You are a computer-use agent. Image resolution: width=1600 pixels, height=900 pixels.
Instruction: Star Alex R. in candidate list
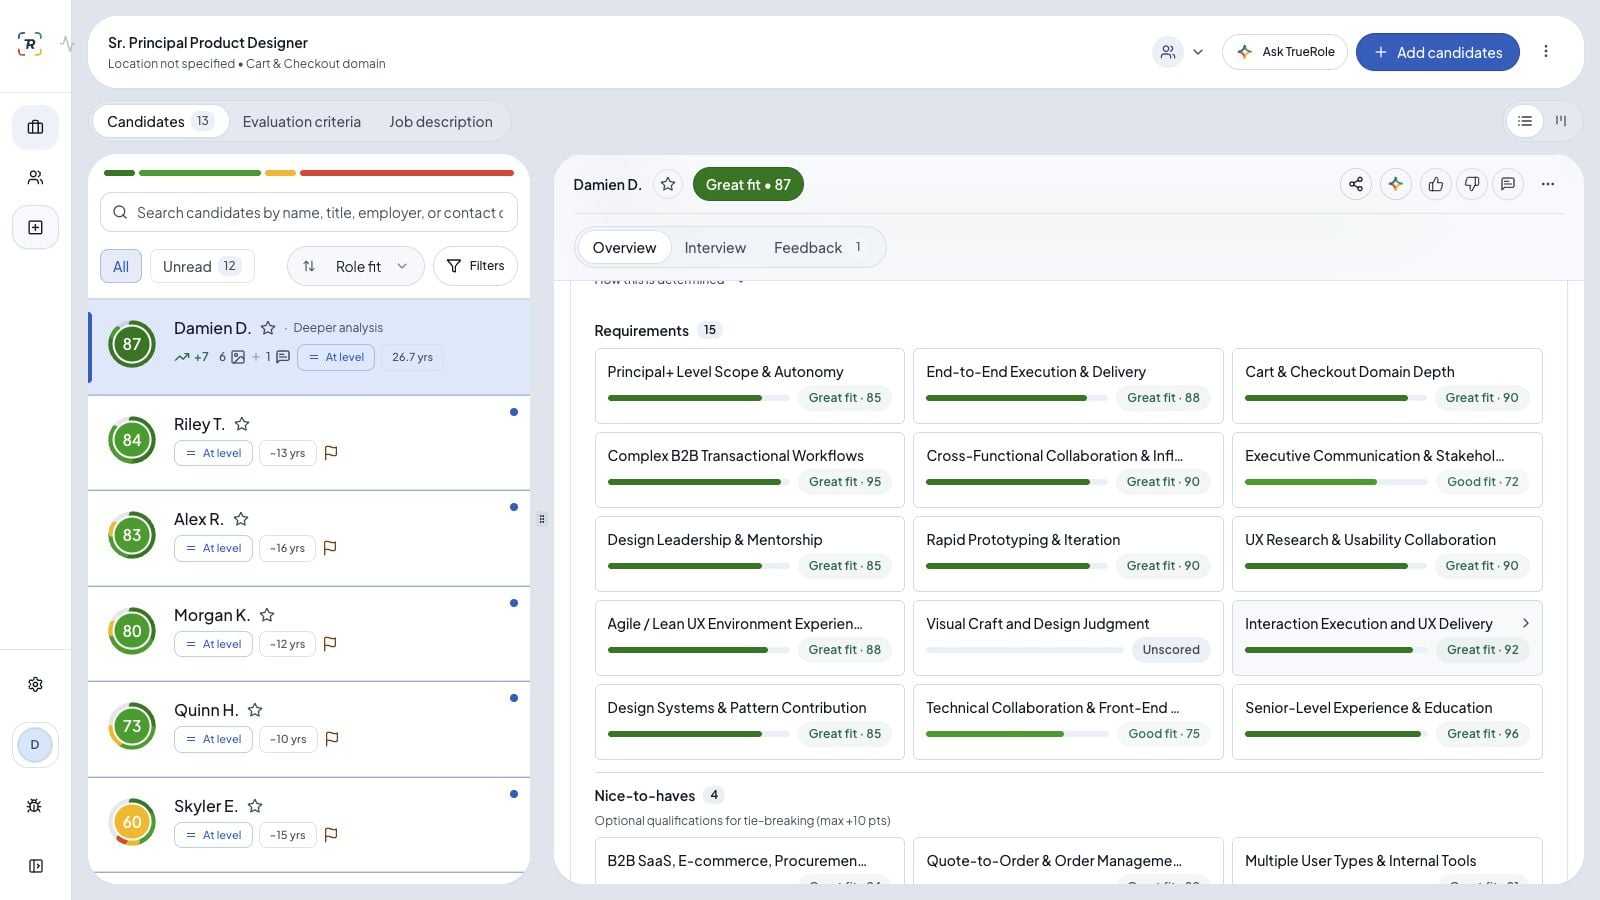(241, 519)
